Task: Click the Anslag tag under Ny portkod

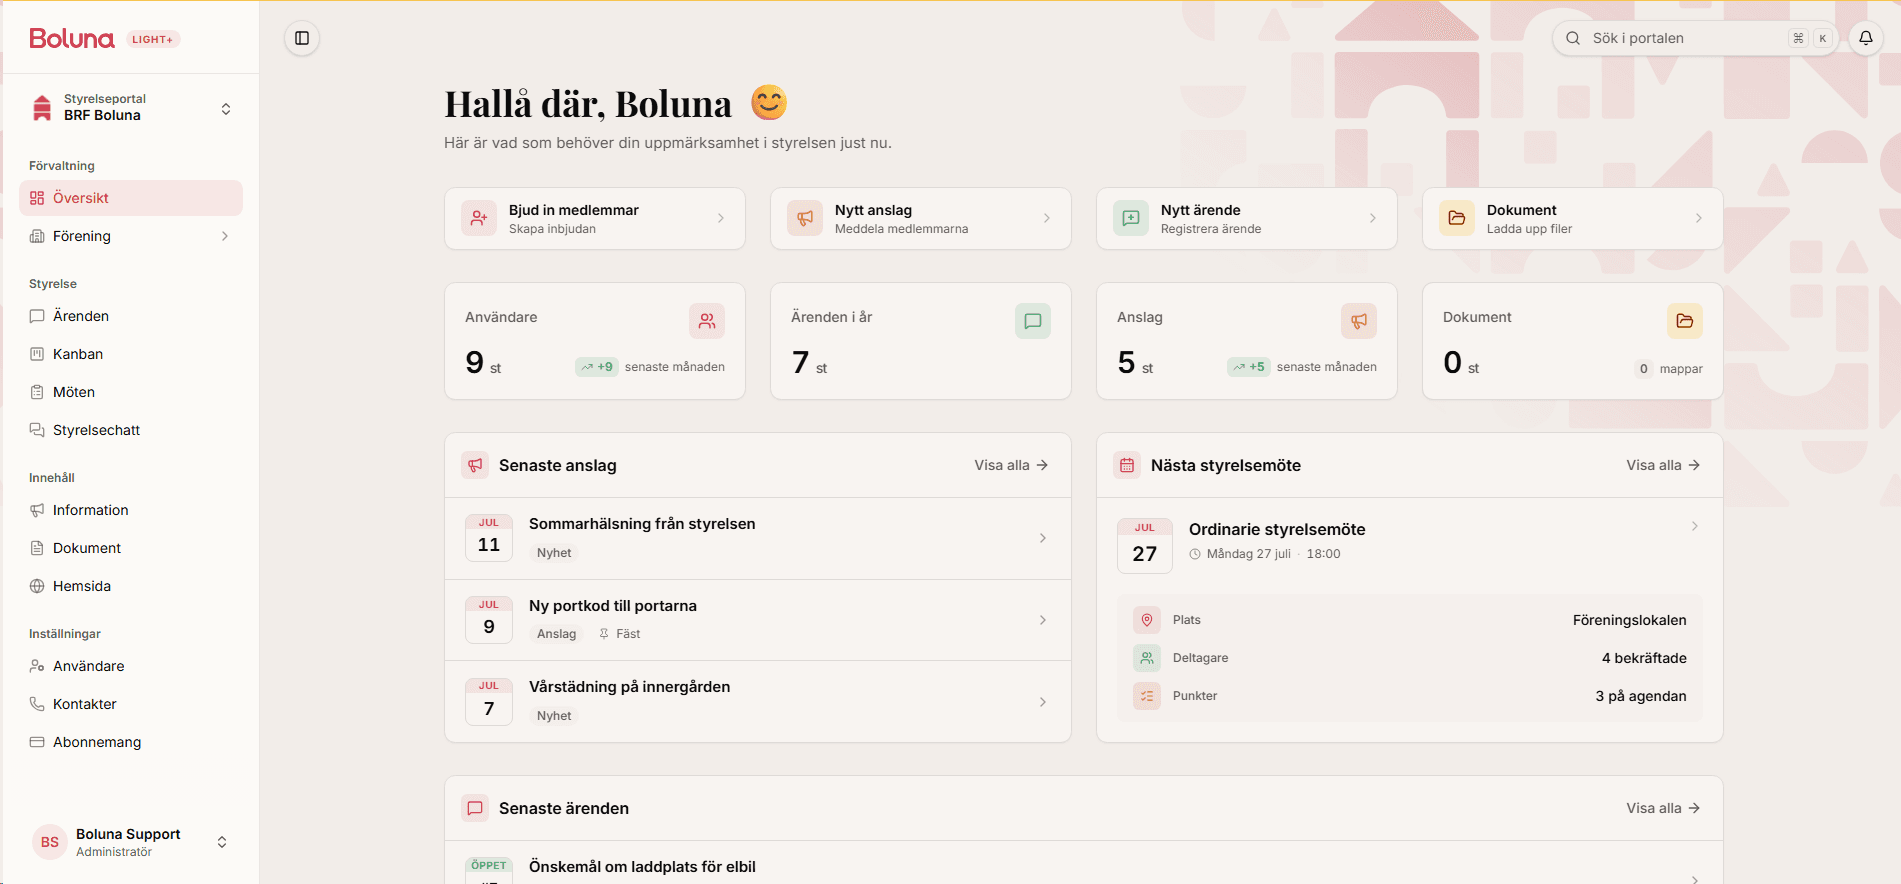Action: (x=556, y=634)
